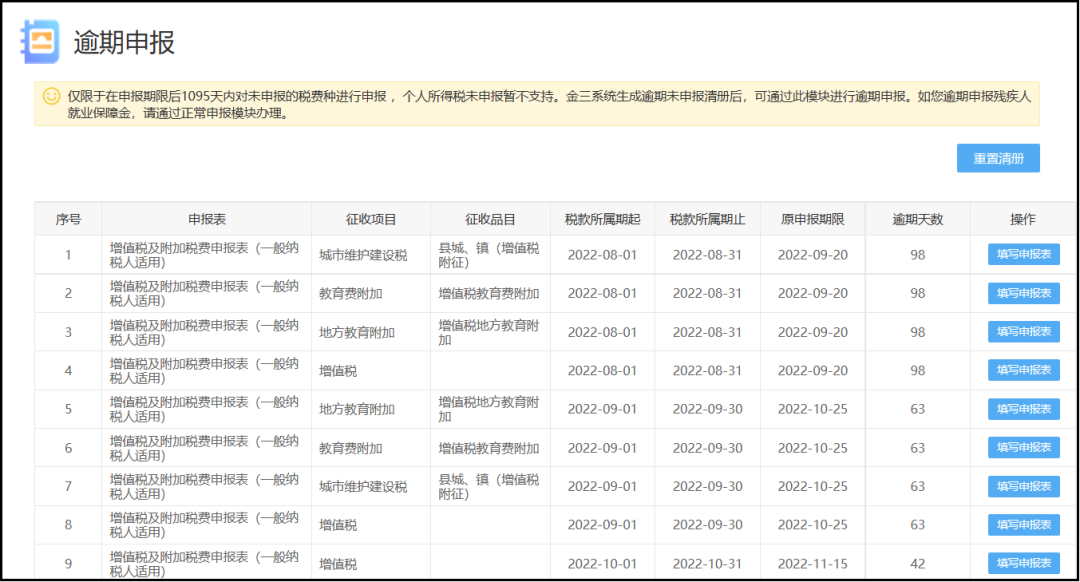1080x582 pixels.
Task: Click 增值税教育费附加 in row 6
Action: pyautogui.click(x=489, y=448)
